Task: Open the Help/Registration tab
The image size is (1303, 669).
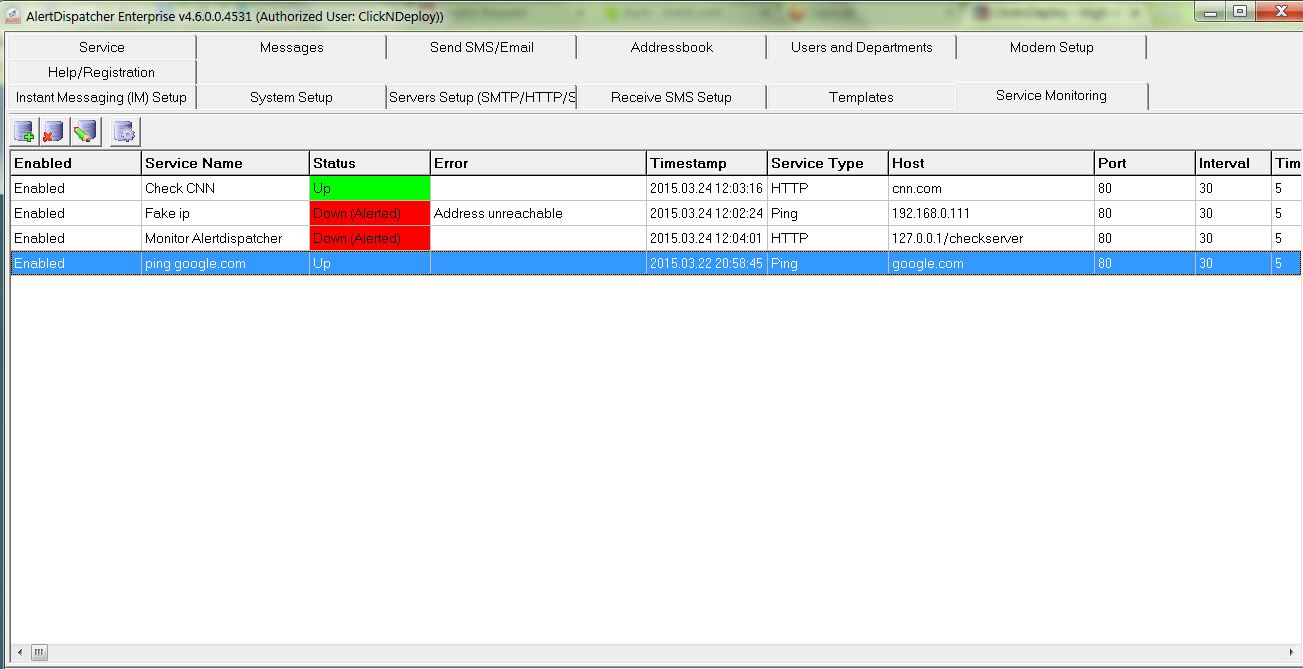Action: [102, 72]
